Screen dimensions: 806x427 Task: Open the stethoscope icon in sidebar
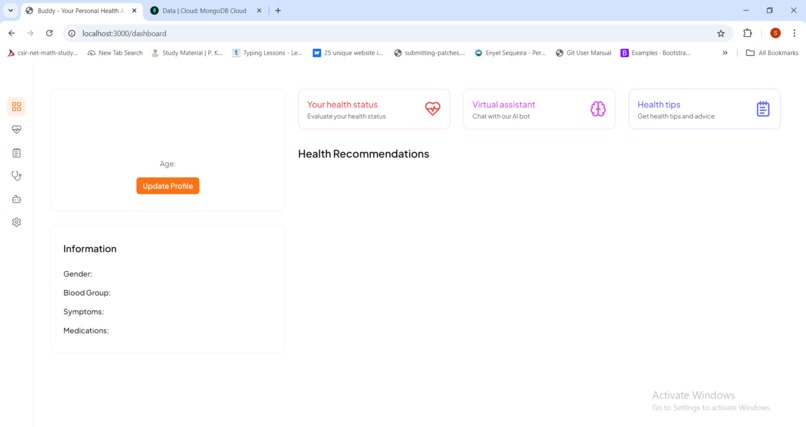coord(16,176)
